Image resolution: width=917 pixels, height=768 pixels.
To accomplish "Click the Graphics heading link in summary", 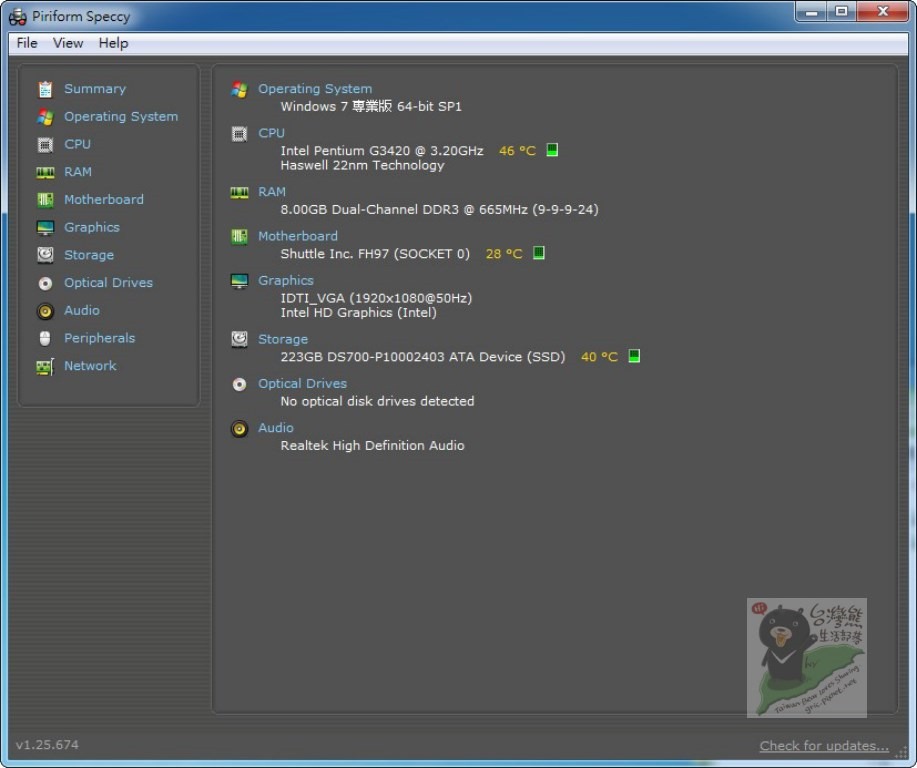I will pos(286,281).
